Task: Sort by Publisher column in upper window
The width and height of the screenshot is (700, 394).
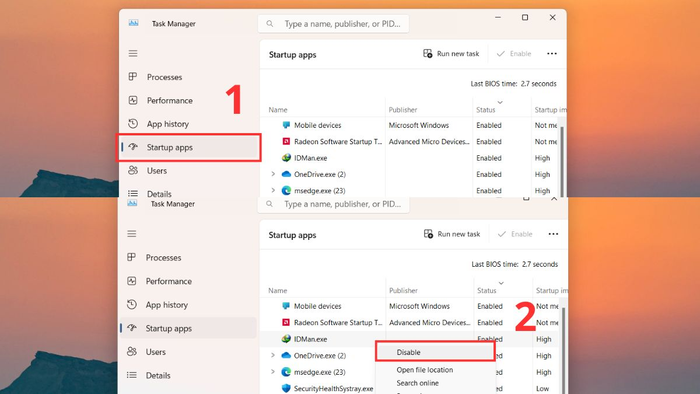Action: pos(403,110)
